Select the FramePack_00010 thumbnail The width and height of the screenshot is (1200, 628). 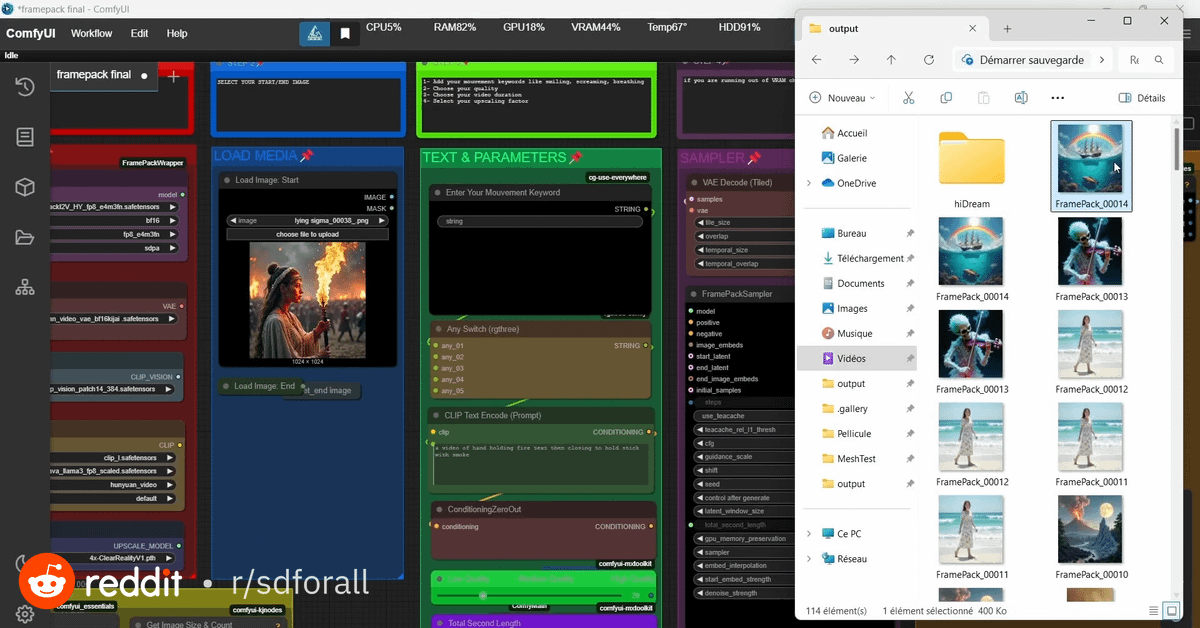click(1090, 538)
